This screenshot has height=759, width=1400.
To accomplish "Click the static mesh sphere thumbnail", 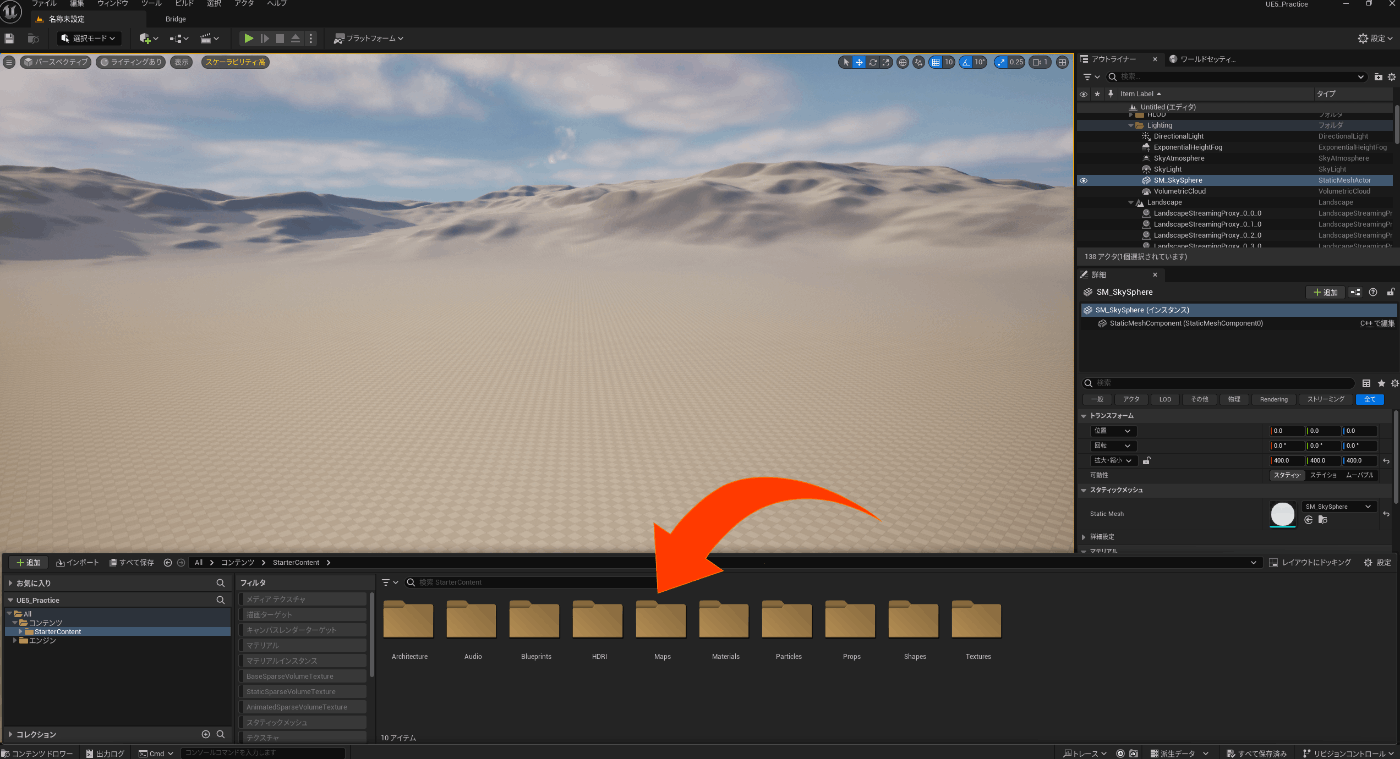I will coord(1282,514).
